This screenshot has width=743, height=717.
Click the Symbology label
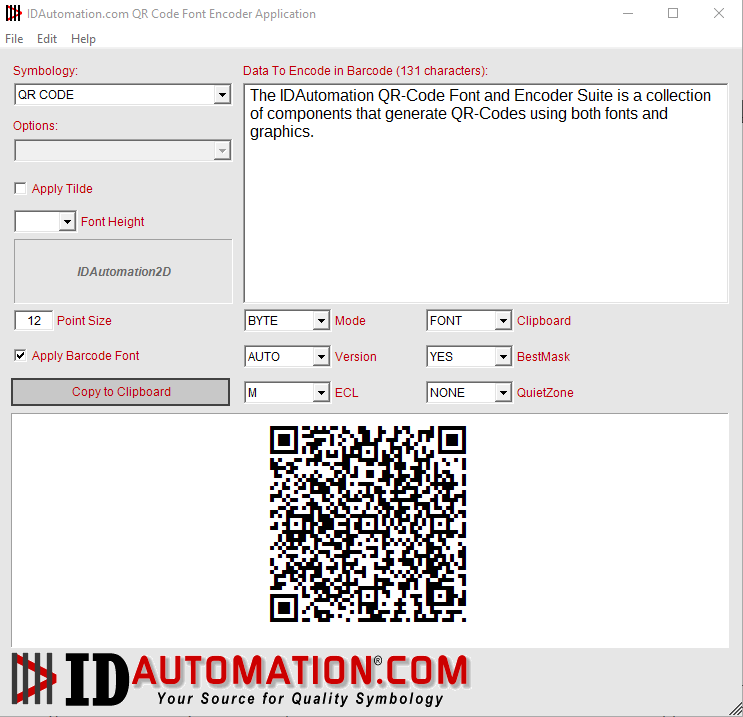point(45,71)
